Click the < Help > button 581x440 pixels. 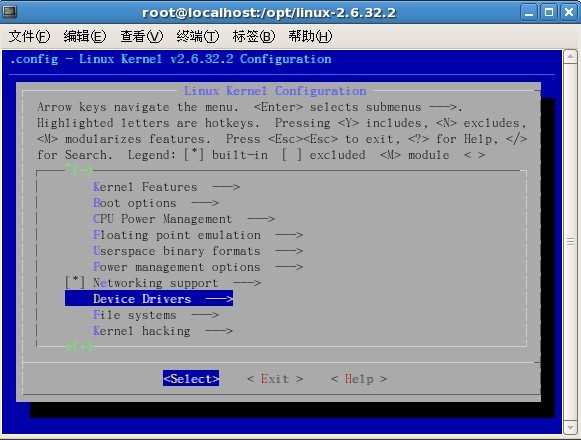(x=359, y=379)
